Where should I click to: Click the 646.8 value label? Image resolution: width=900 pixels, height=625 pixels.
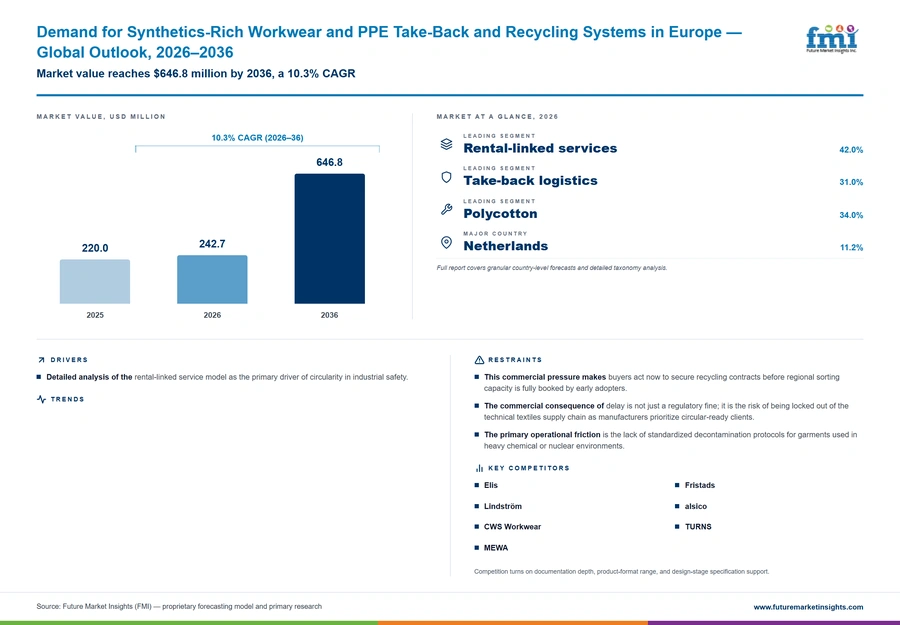click(x=329, y=162)
